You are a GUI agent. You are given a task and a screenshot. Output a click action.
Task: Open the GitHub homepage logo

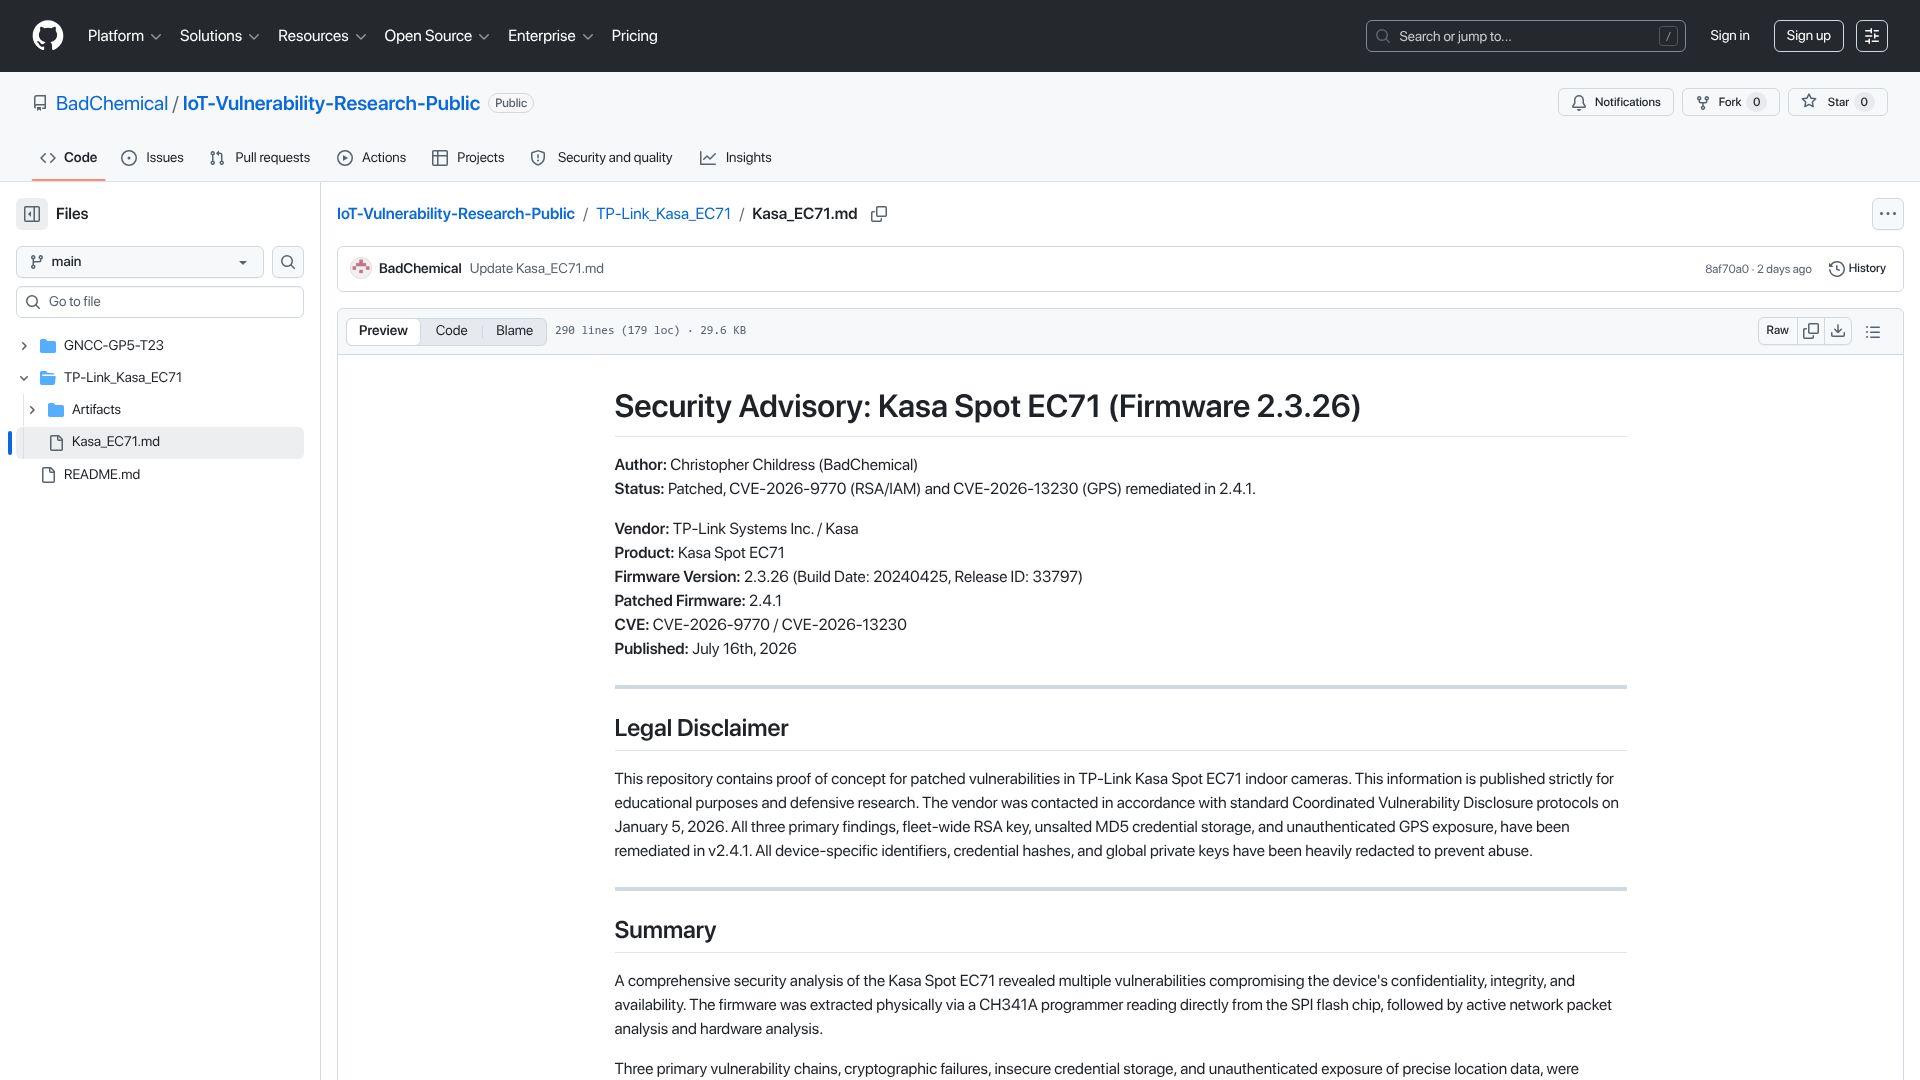[48, 36]
